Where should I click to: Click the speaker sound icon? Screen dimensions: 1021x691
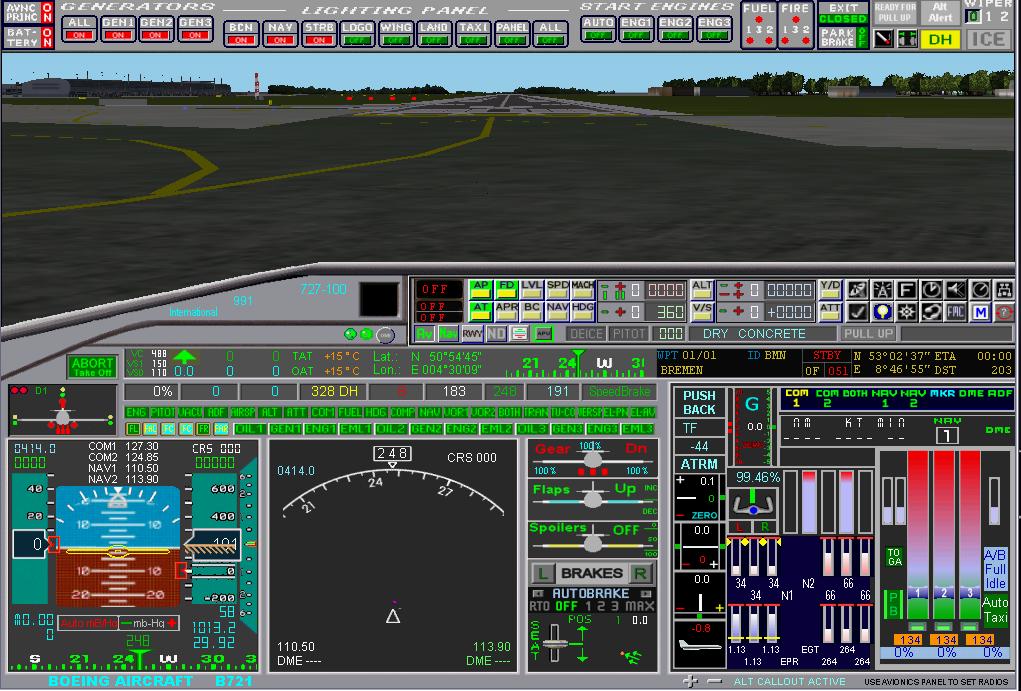pyautogui.click(x=956, y=290)
